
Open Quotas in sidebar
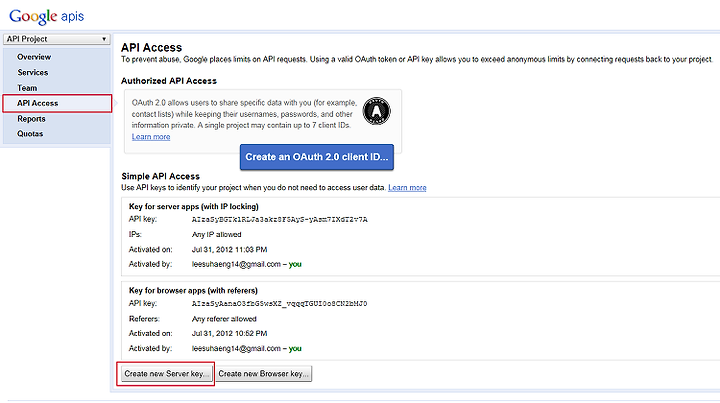click(30, 134)
